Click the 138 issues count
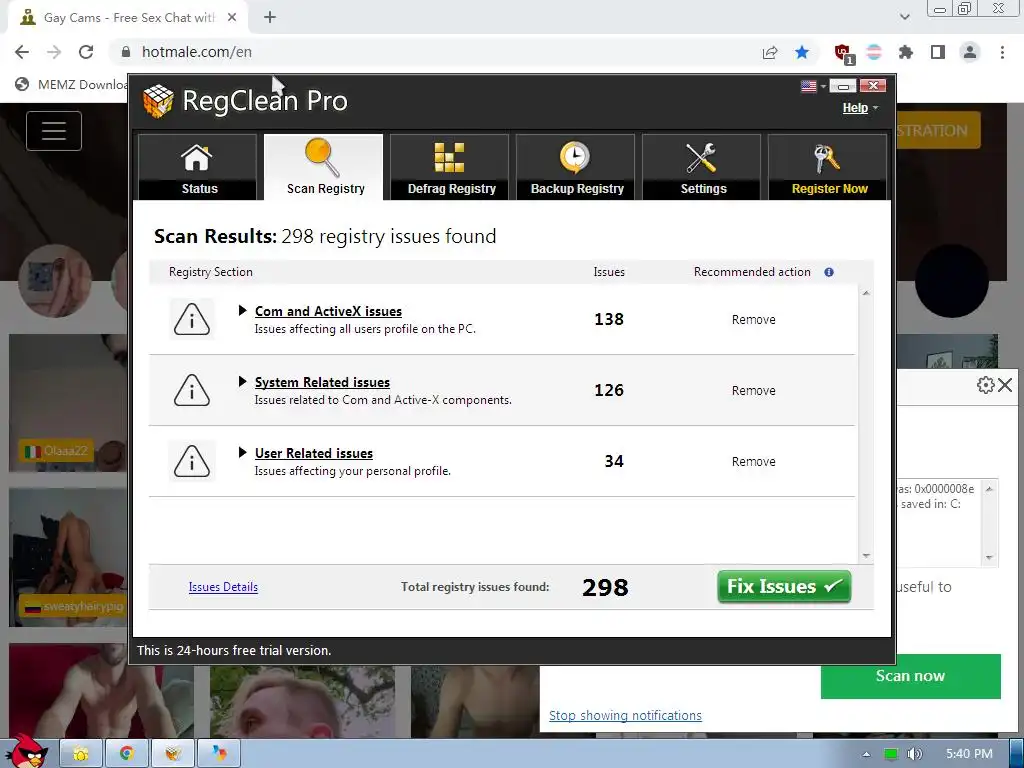The image size is (1024, 768). click(x=609, y=319)
